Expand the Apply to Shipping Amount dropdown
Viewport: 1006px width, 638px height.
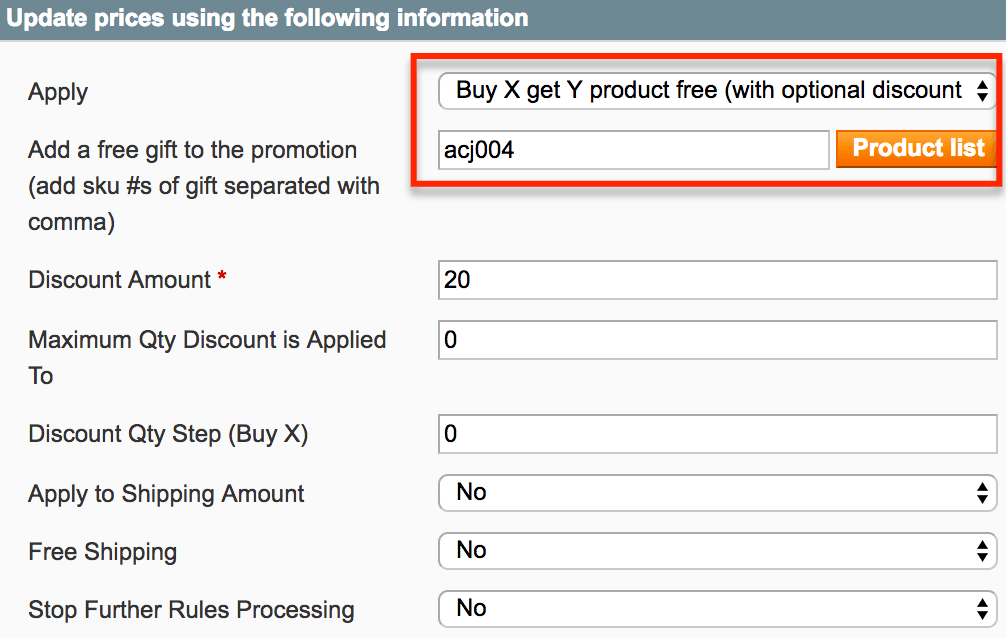pyautogui.click(x=717, y=492)
